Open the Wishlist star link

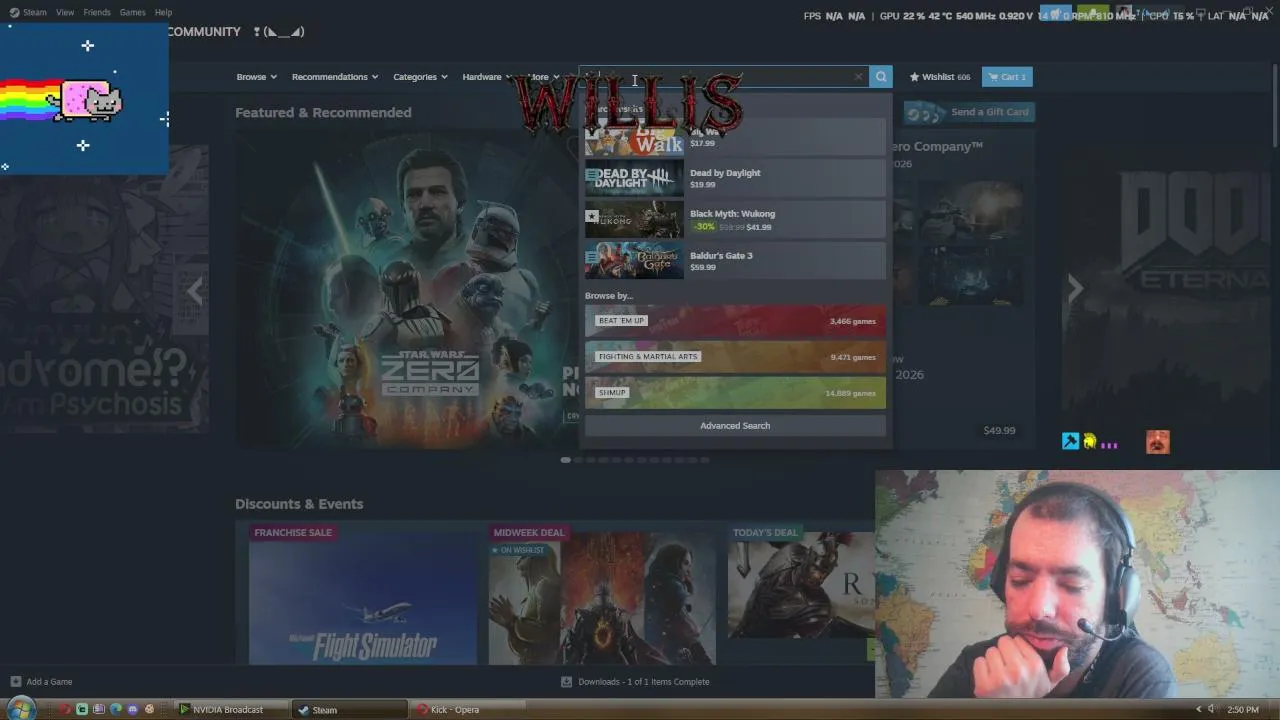pyautogui.click(x=939, y=77)
